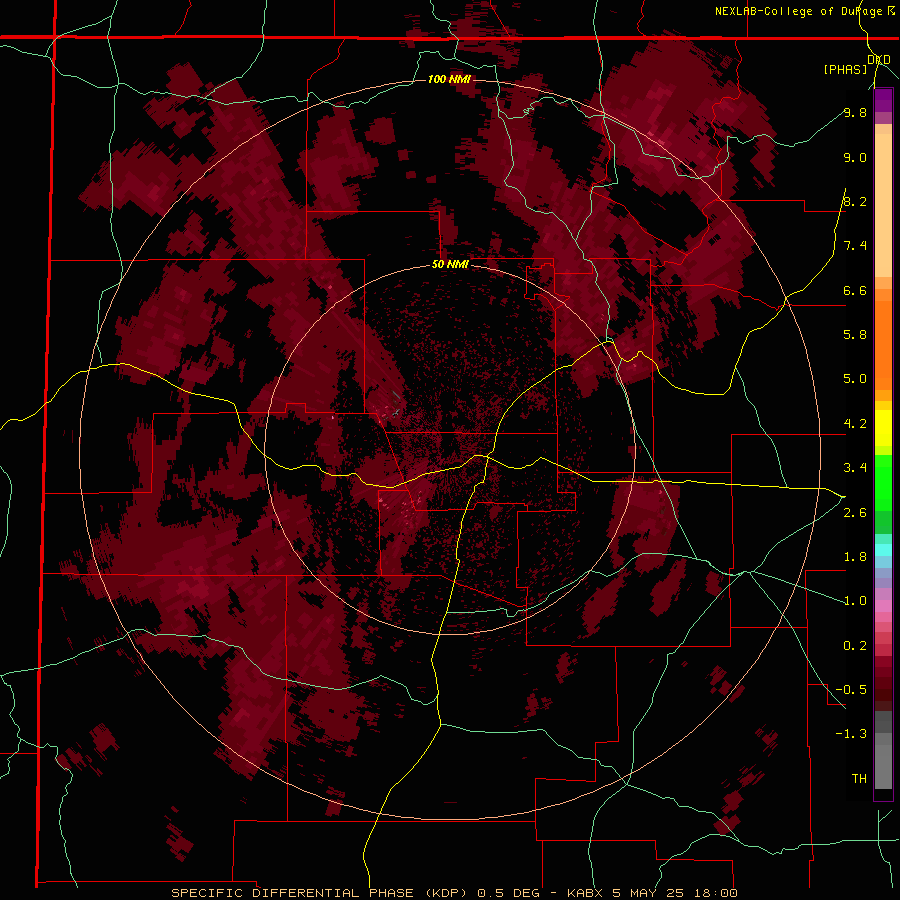
Task: Click the 2.6 scale label
Action: pyautogui.click(x=855, y=513)
